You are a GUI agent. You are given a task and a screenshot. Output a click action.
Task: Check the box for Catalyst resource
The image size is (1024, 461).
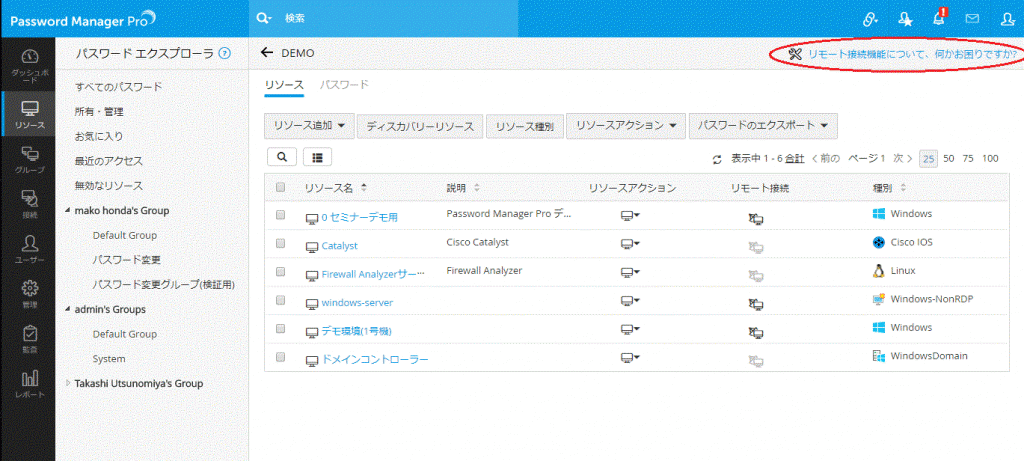(x=281, y=243)
